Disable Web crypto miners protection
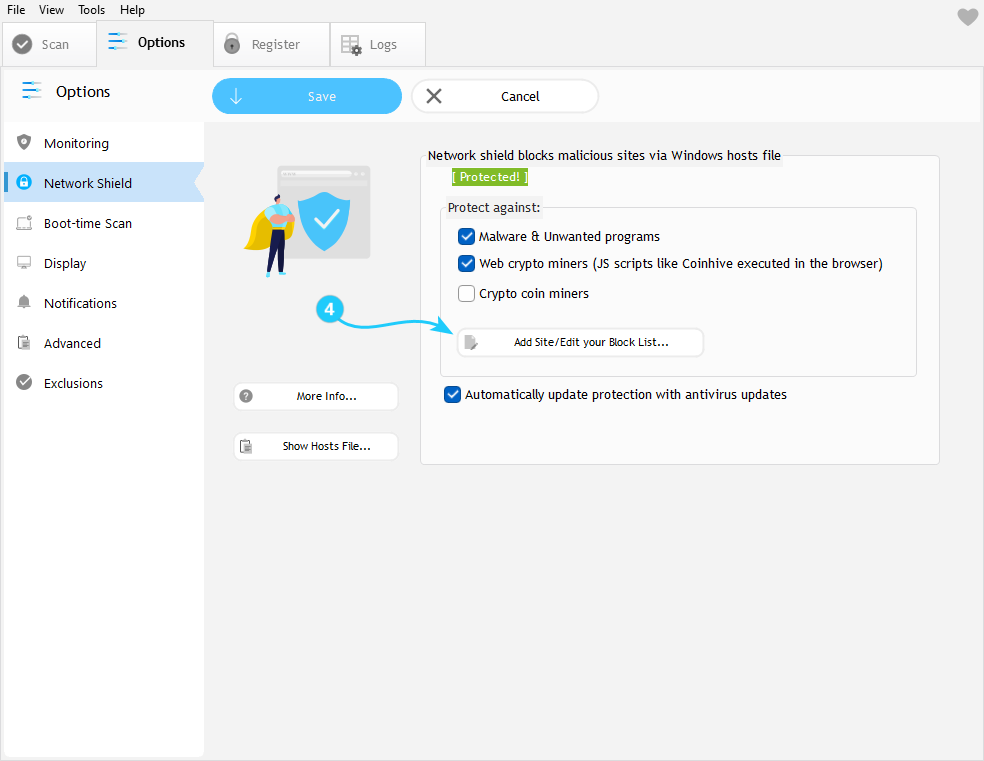 point(466,264)
